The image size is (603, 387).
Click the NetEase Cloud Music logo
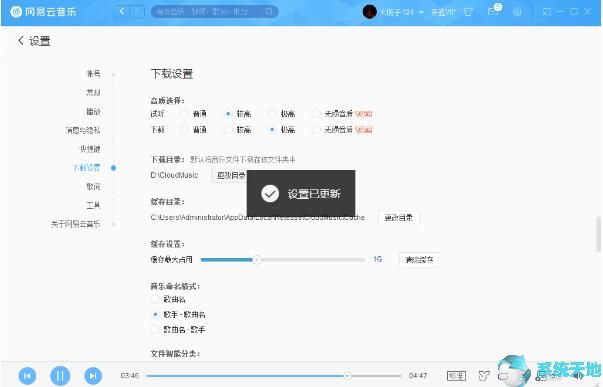43,12
